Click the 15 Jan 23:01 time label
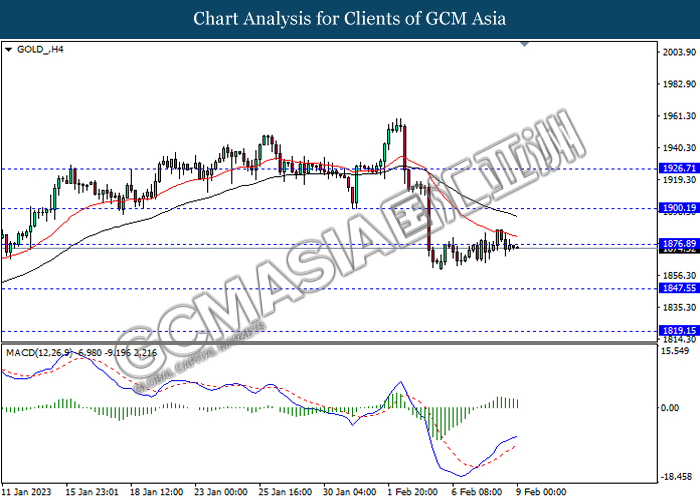Screen dimensions: 700x500 pos(92,492)
